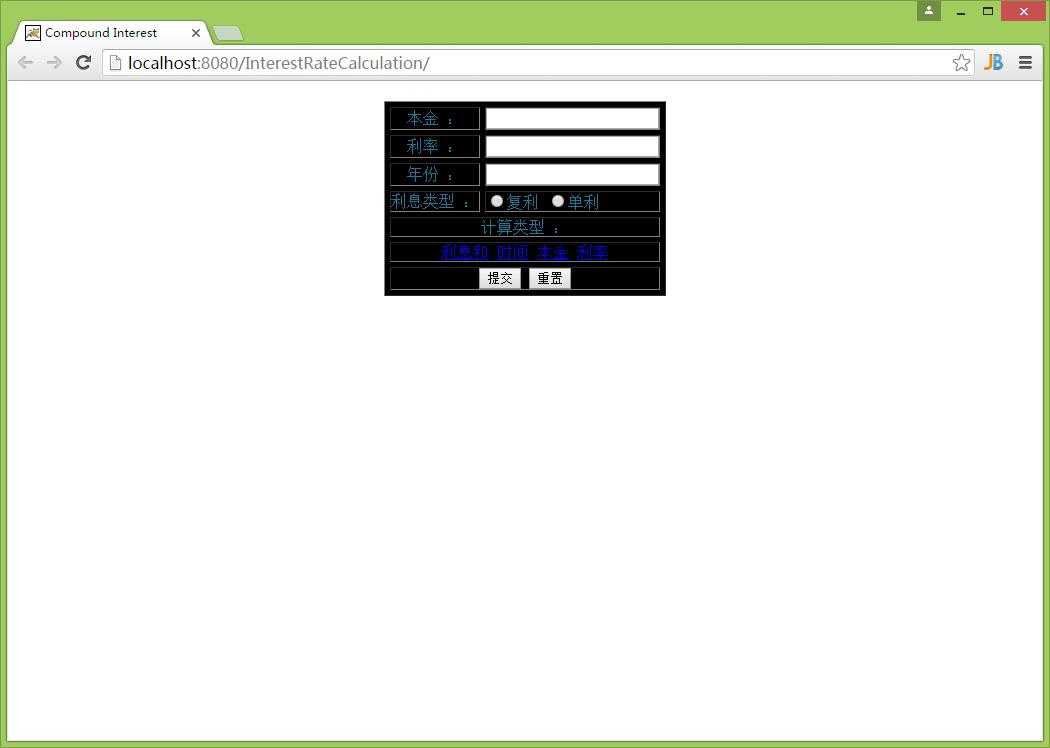Reload the page with refresh icon
This screenshot has height=748, width=1050.
(83, 63)
